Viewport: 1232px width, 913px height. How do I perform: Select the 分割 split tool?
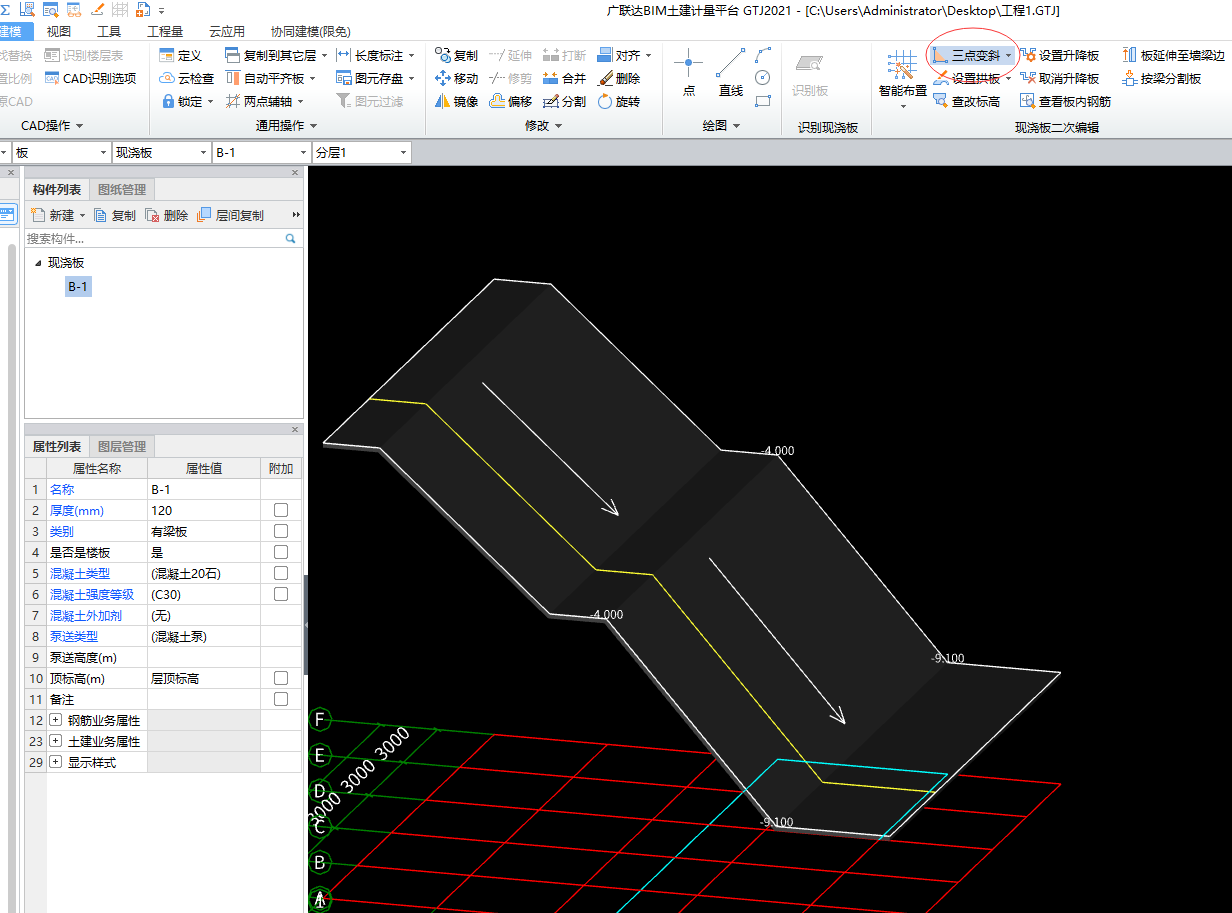click(x=564, y=101)
